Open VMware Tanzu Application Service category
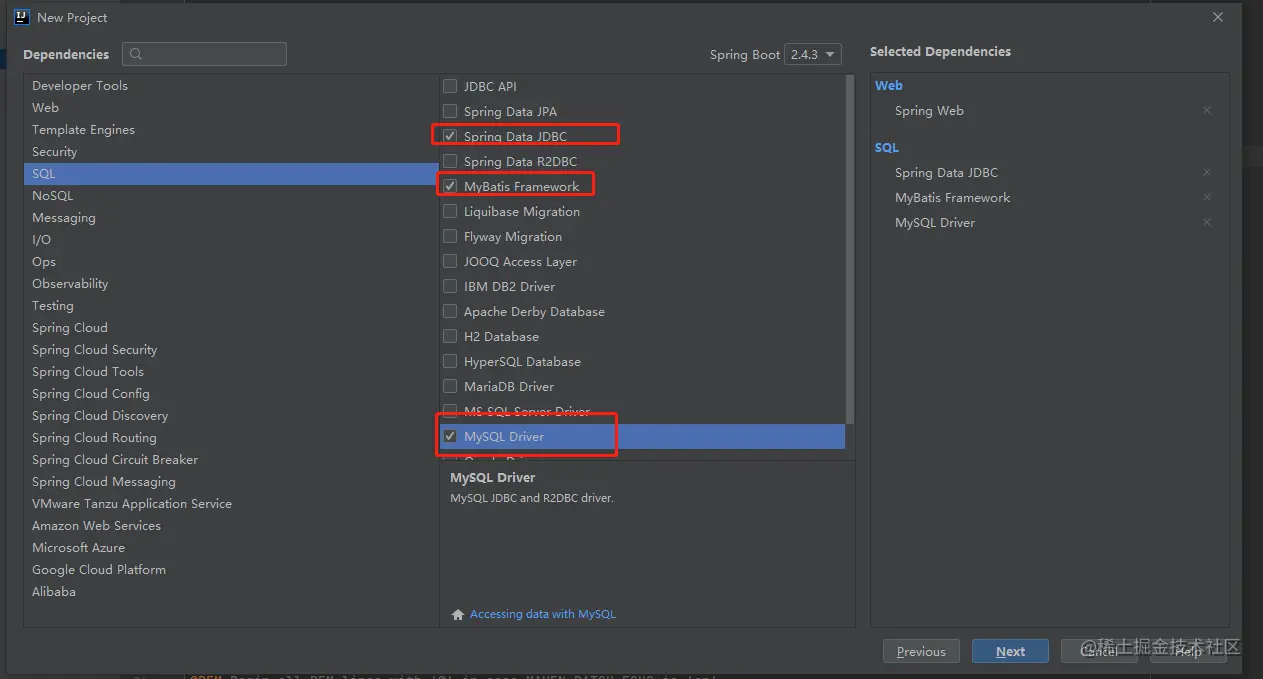Image resolution: width=1263 pixels, height=679 pixels. (231, 504)
